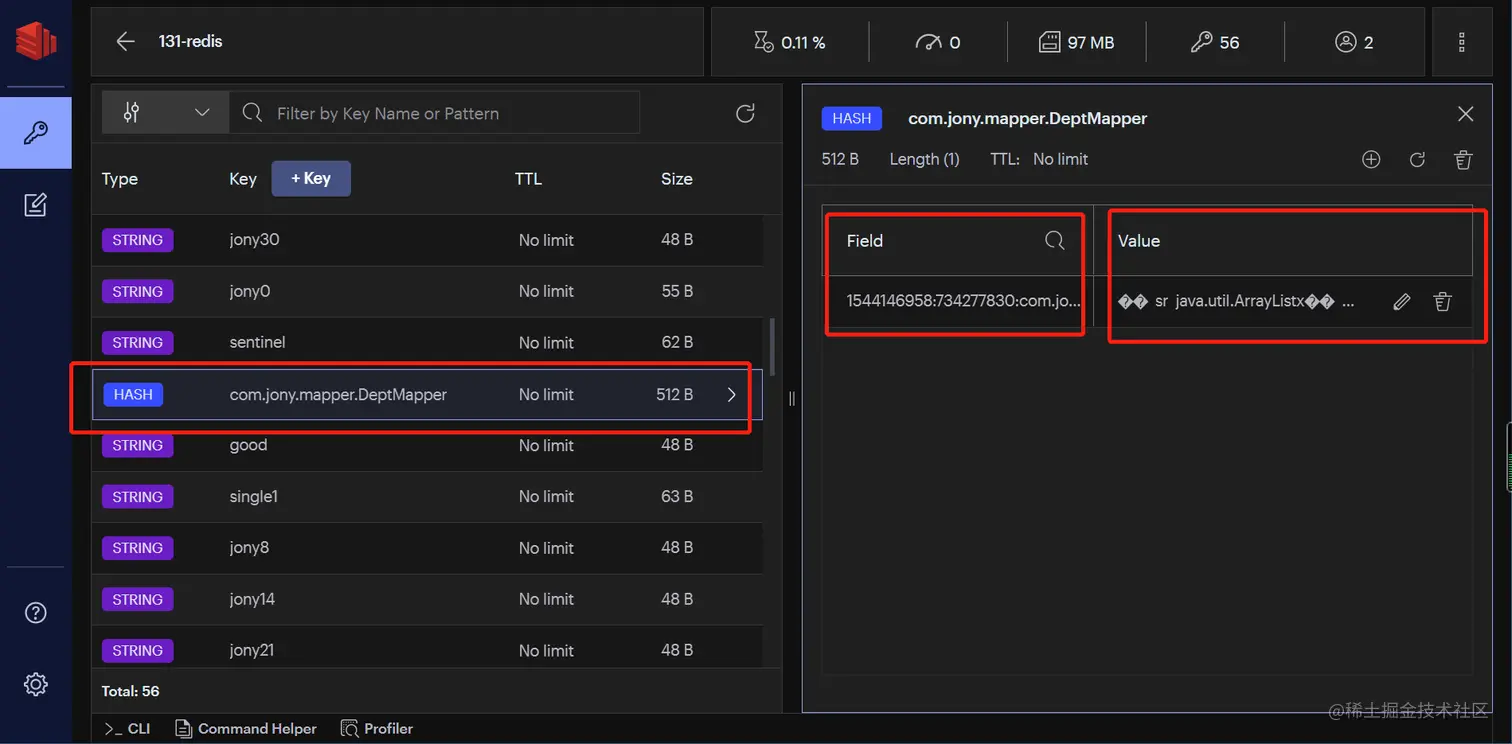This screenshot has height=744, width=1512.
Task: Expand the com.jony.mapper.DeptMapper row chevron
Action: (732, 395)
